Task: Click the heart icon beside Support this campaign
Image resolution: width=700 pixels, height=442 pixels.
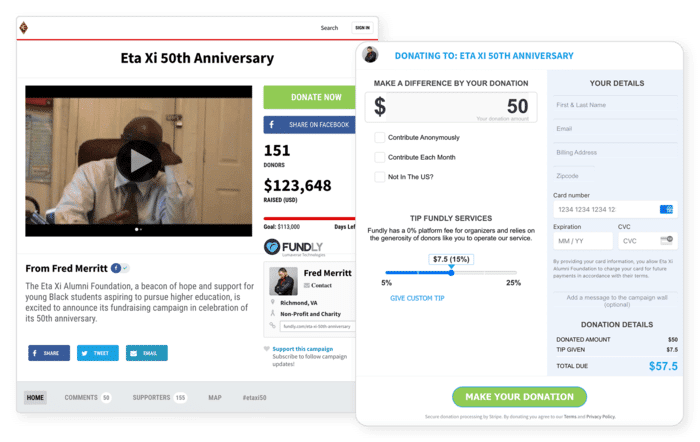Action: tap(267, 349)
